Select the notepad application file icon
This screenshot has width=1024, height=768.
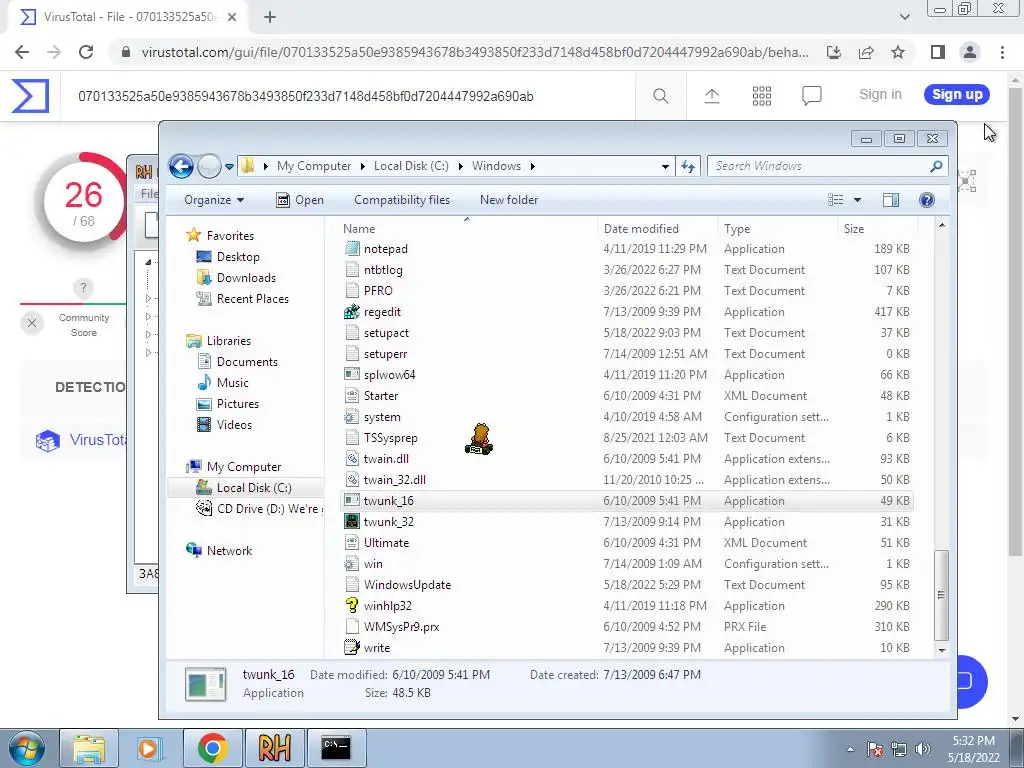pos(352,249)
